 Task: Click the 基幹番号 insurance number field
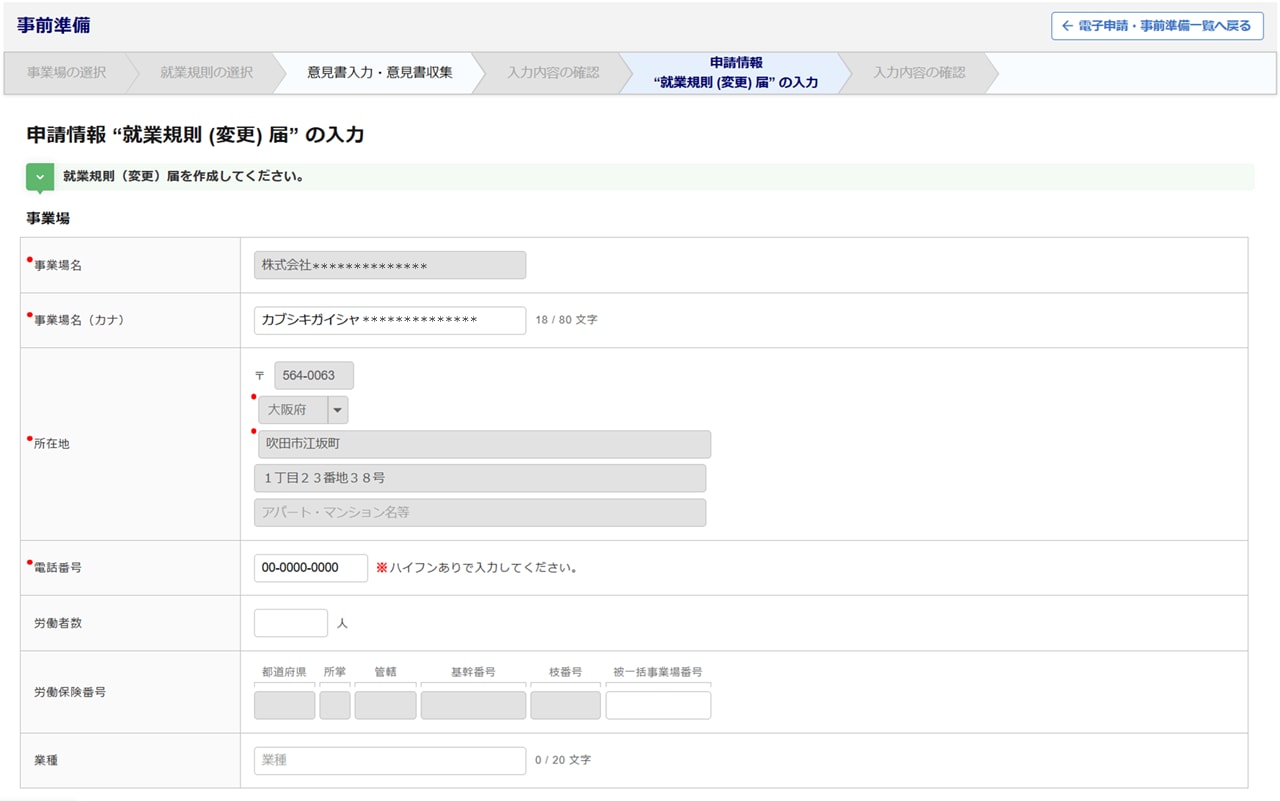coord(473,705)
